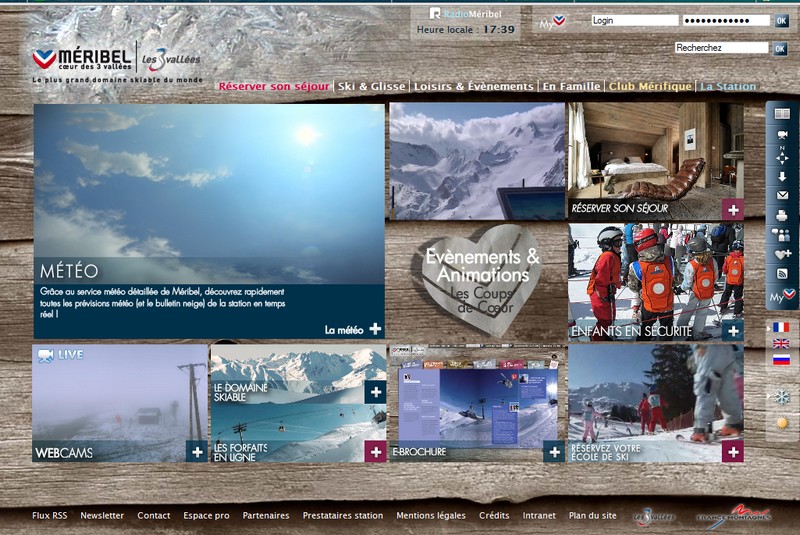Click the password input field
The height and width of the screenshot is (535, 800).
pos(726,20)
